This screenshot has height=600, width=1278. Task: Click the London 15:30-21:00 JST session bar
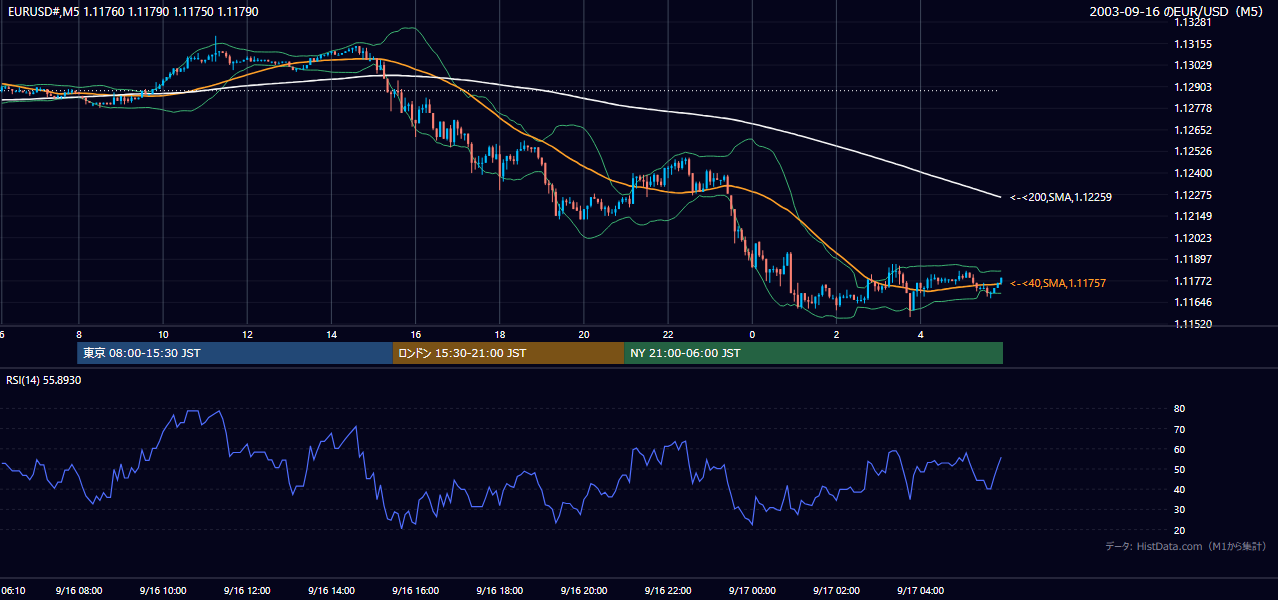coord(508,353)
